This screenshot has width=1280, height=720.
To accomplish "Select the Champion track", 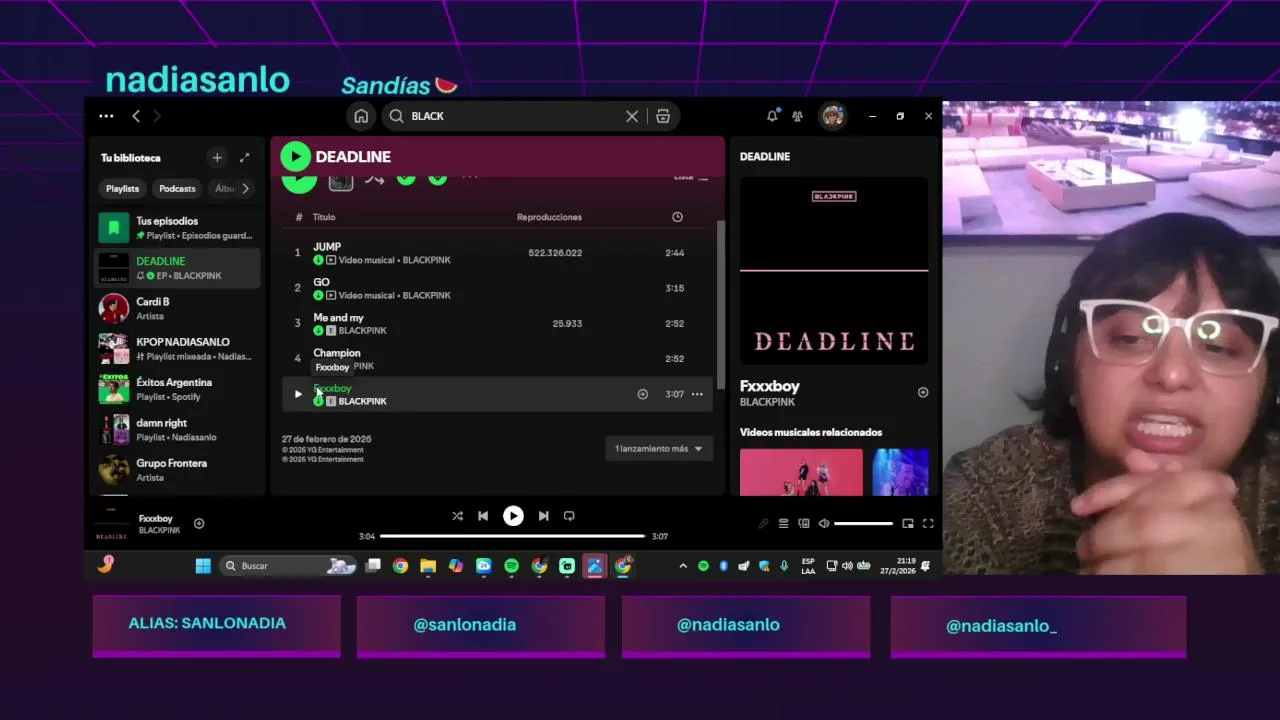I will pos(497,358).
